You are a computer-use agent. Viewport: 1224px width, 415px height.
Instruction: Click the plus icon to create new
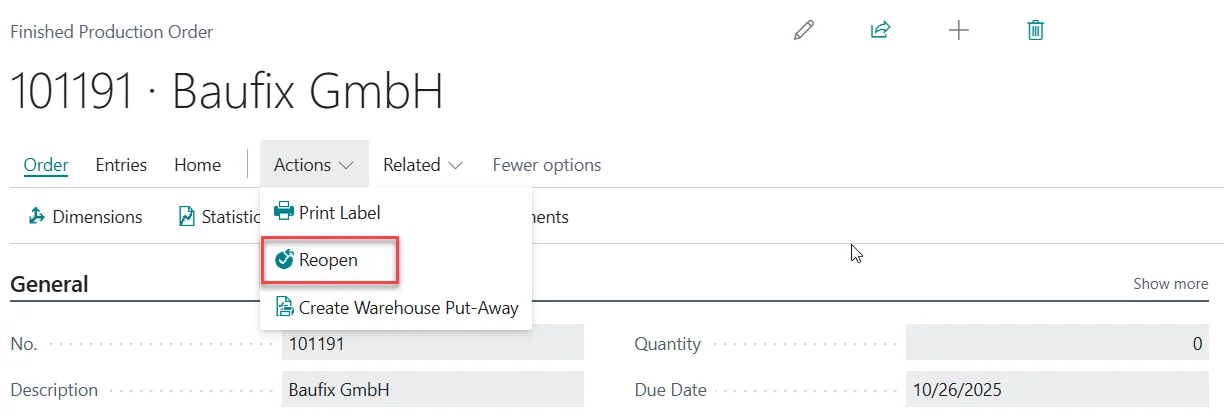958,31
